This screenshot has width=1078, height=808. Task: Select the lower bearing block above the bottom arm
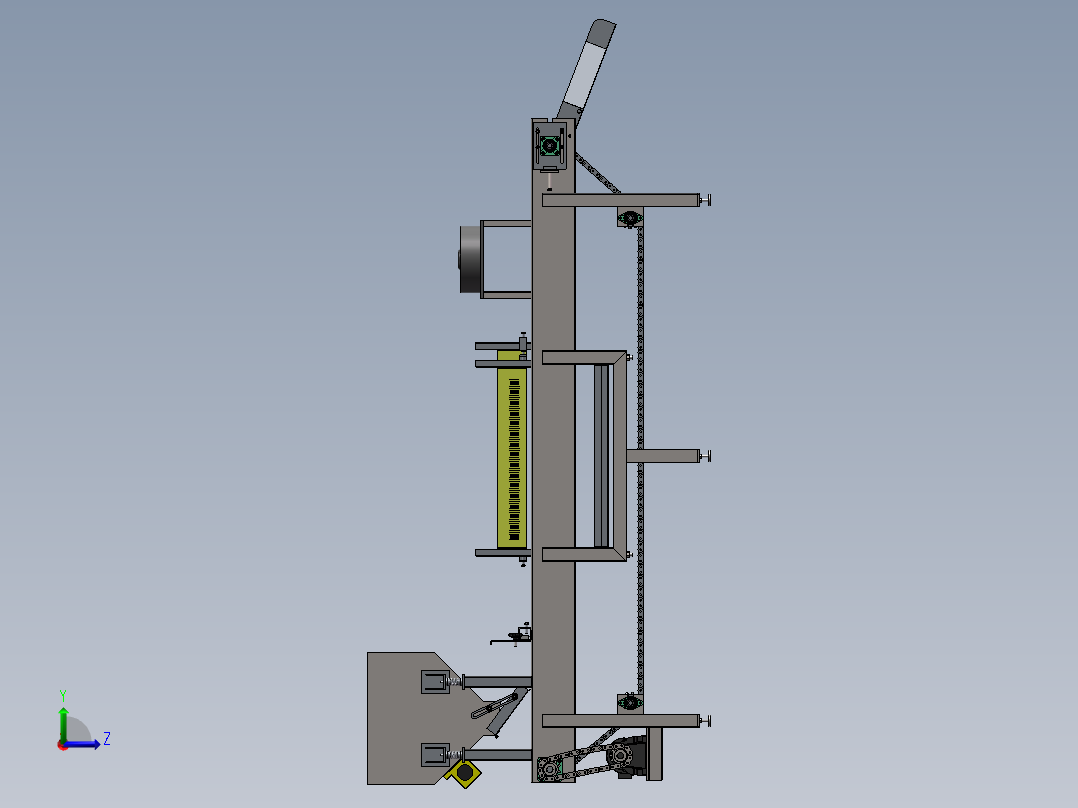click(x=630, y=703)
